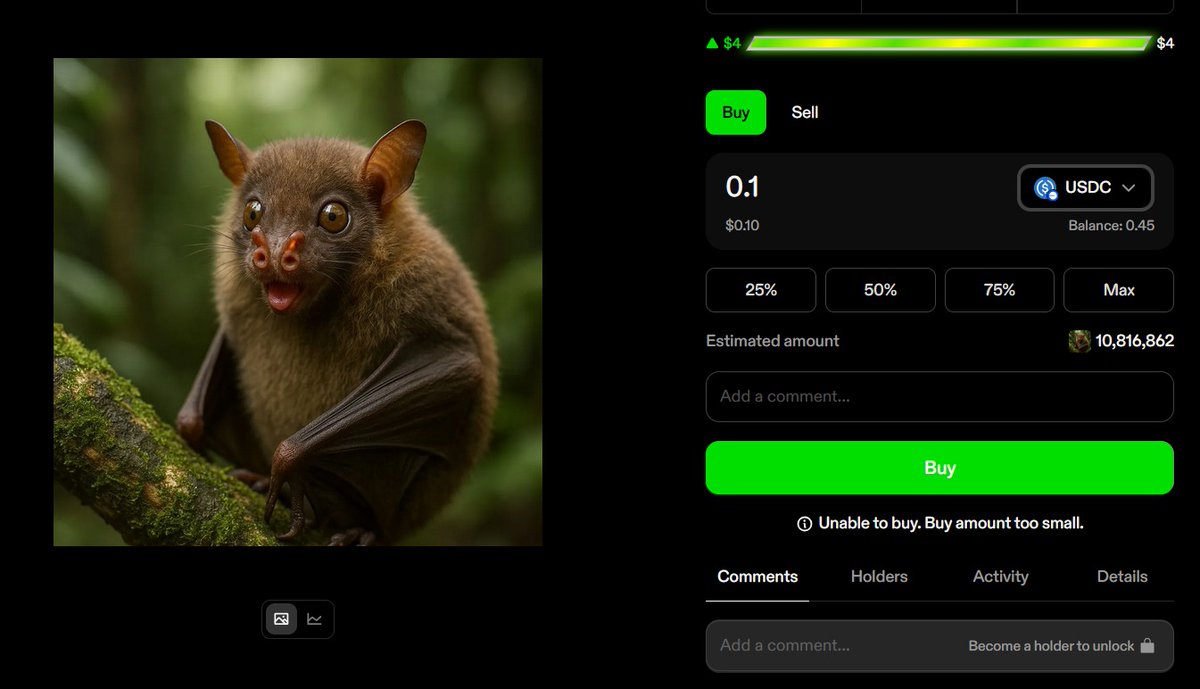Click the USDC coin icon
Screen dimensions: 1200x689
coord(1045,188)
